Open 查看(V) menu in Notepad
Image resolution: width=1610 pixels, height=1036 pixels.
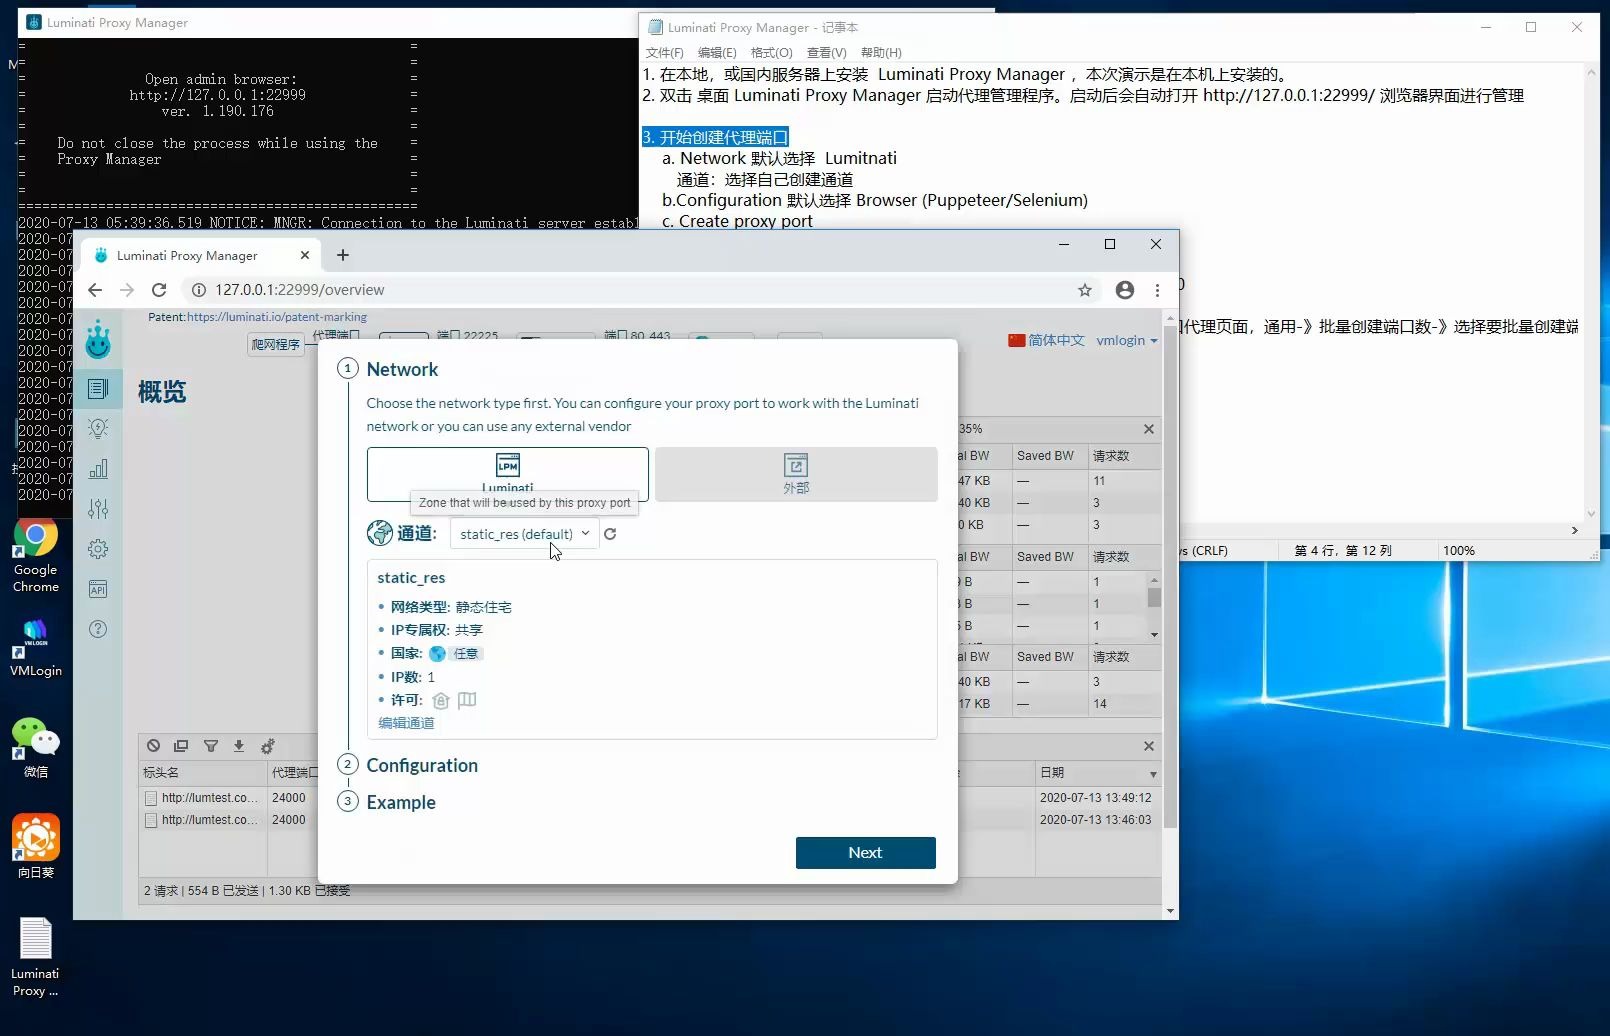tap(827, 53)
